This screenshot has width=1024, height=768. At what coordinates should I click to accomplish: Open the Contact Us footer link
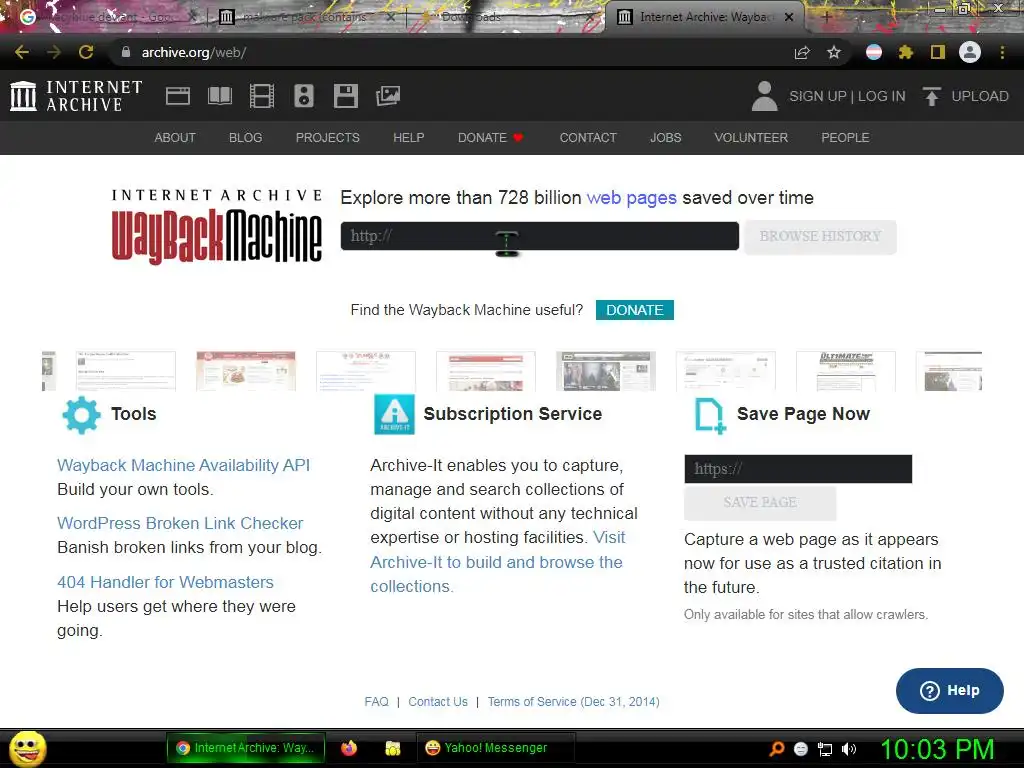click(438, 702)
